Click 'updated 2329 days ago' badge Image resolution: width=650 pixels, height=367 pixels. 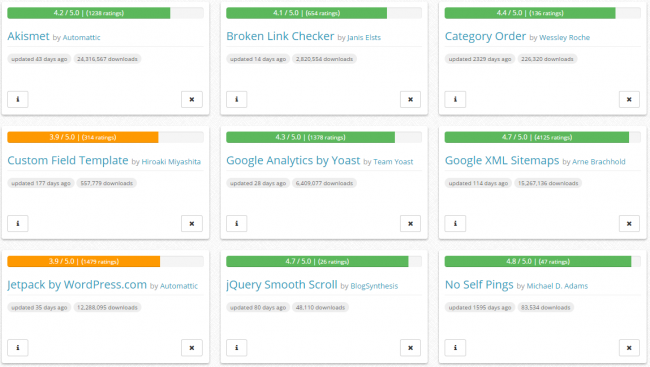[x=480, y=59]
